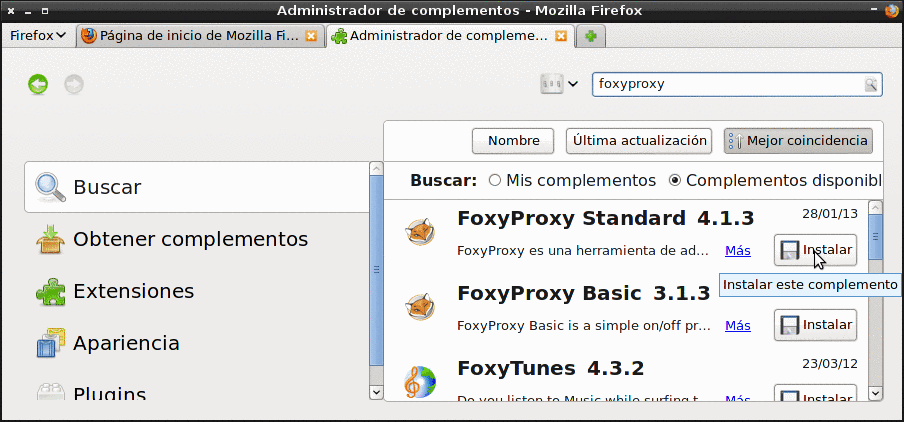This screenshot has width=904, height=422.
Task: Open the Plugins category
Action: 197,392
